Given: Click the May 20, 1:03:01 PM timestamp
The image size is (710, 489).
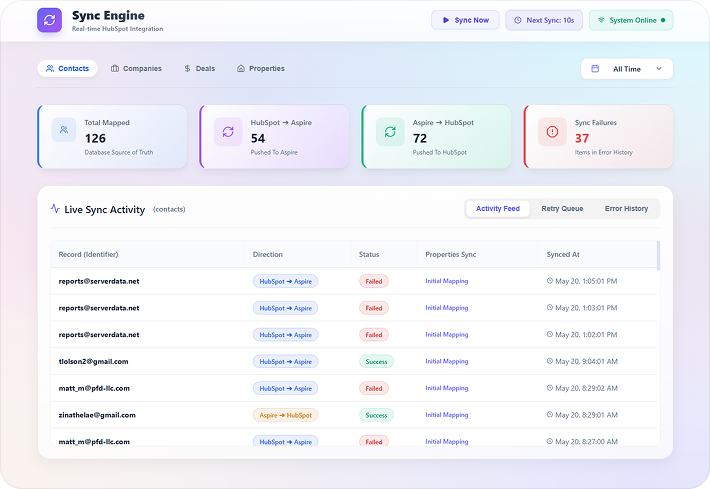Looking at the screenshot, I should coord(586,308).
